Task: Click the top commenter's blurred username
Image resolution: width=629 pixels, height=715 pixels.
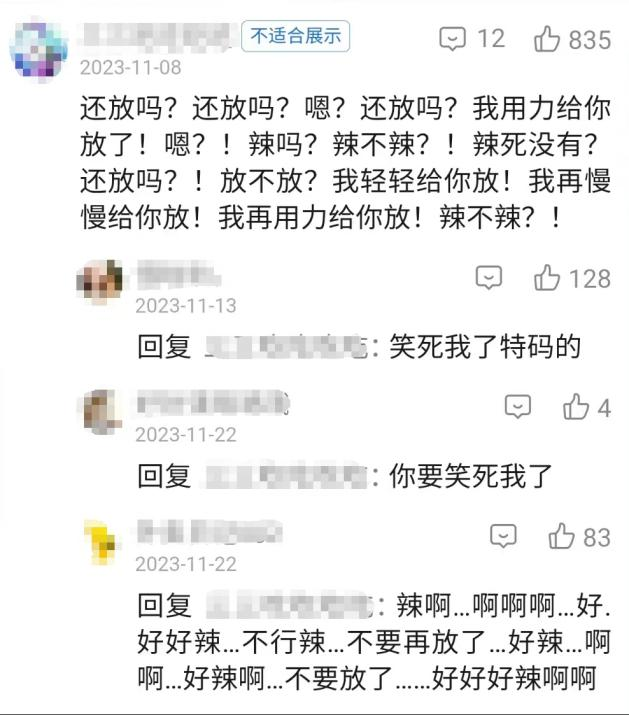Action: [158, 35]
